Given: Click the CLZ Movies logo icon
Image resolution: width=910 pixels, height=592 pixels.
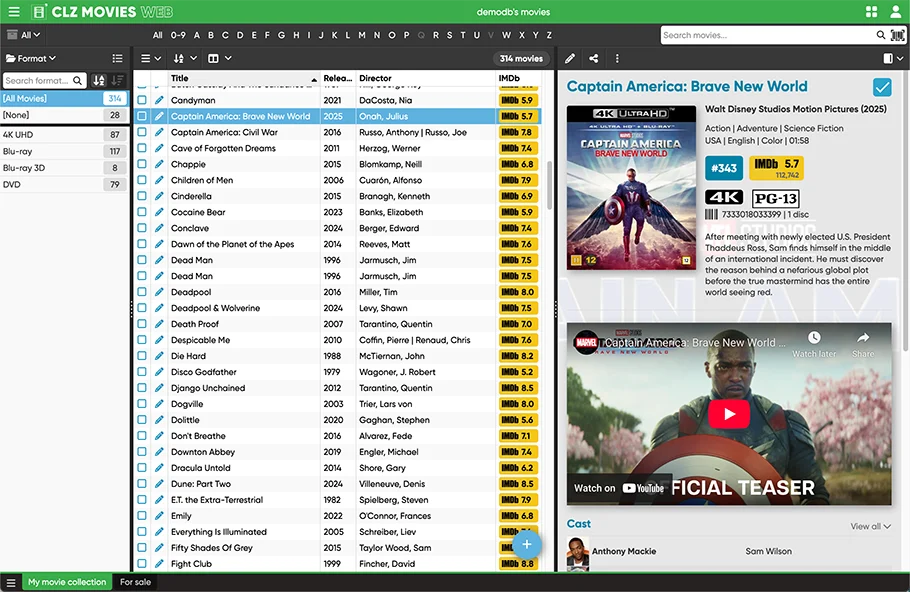Looking at the screenshot, I should (x=39, y=12).
